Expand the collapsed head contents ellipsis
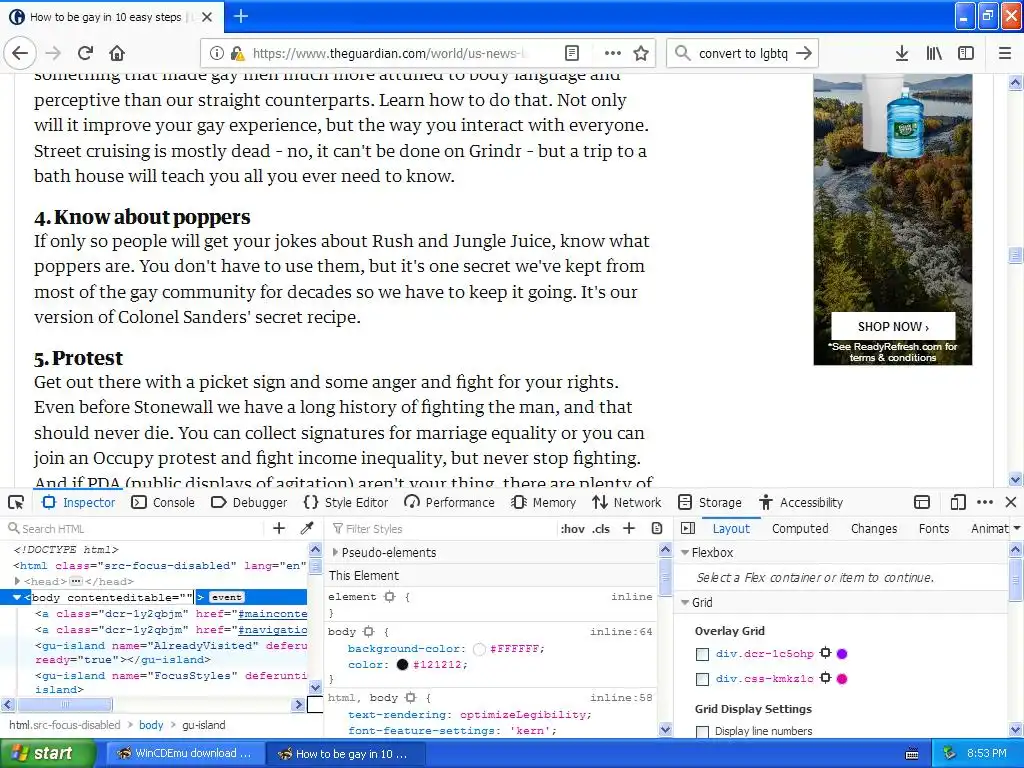This screenshot has height=768, width=1024. [x=76, y=581]
